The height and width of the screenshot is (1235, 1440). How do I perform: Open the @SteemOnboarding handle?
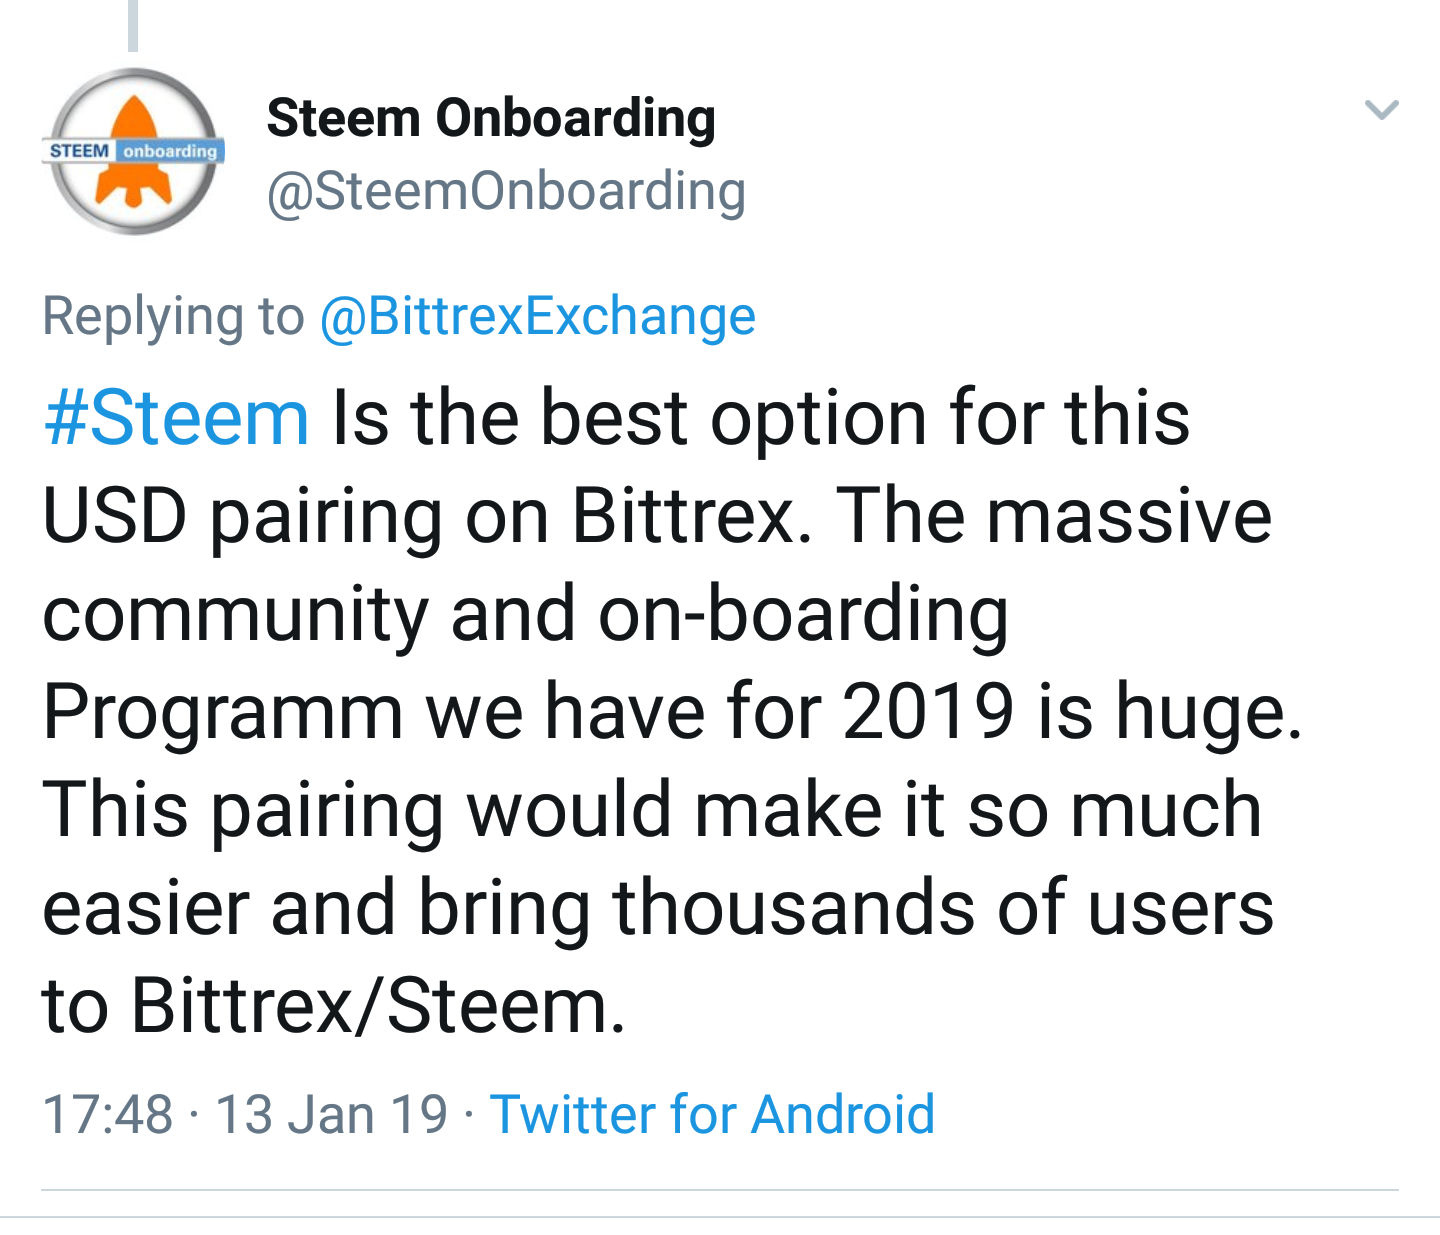click(x=505, y=191)
